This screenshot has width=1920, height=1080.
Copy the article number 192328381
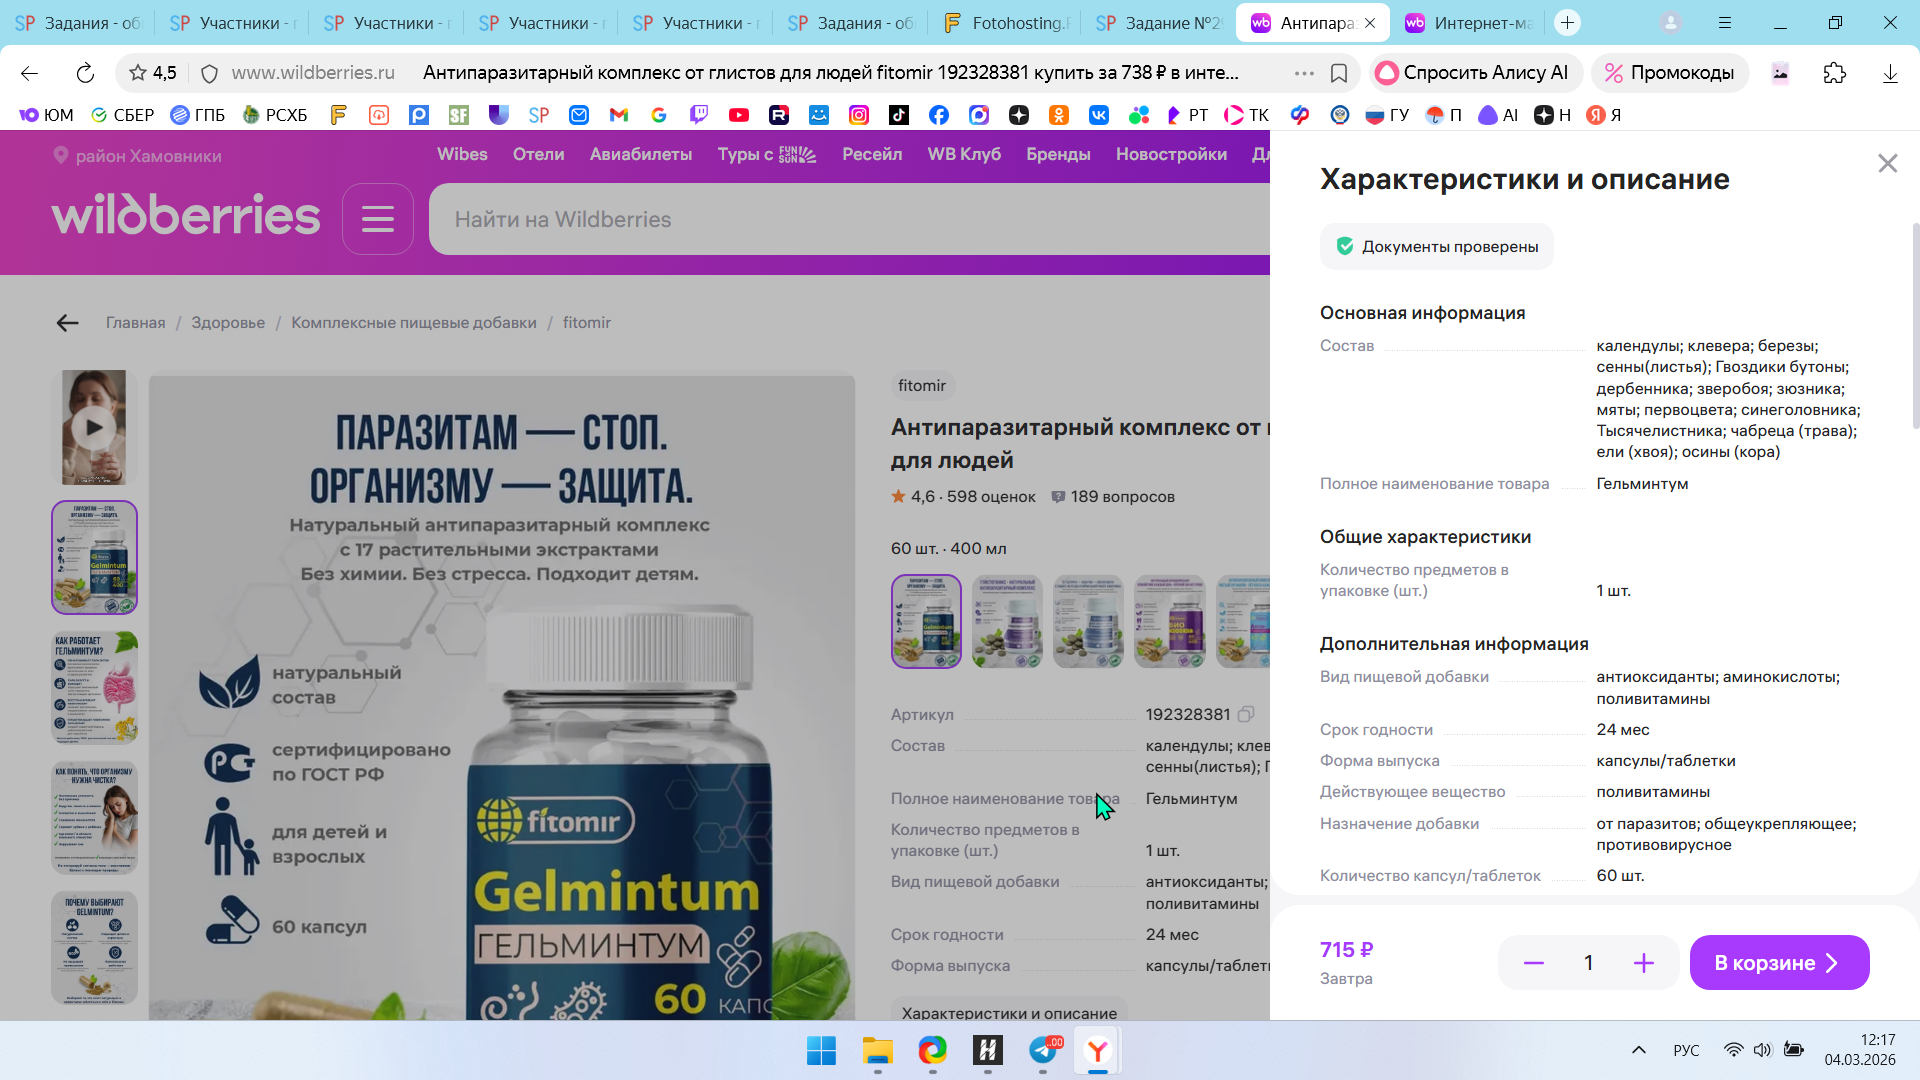[1246, 714]
